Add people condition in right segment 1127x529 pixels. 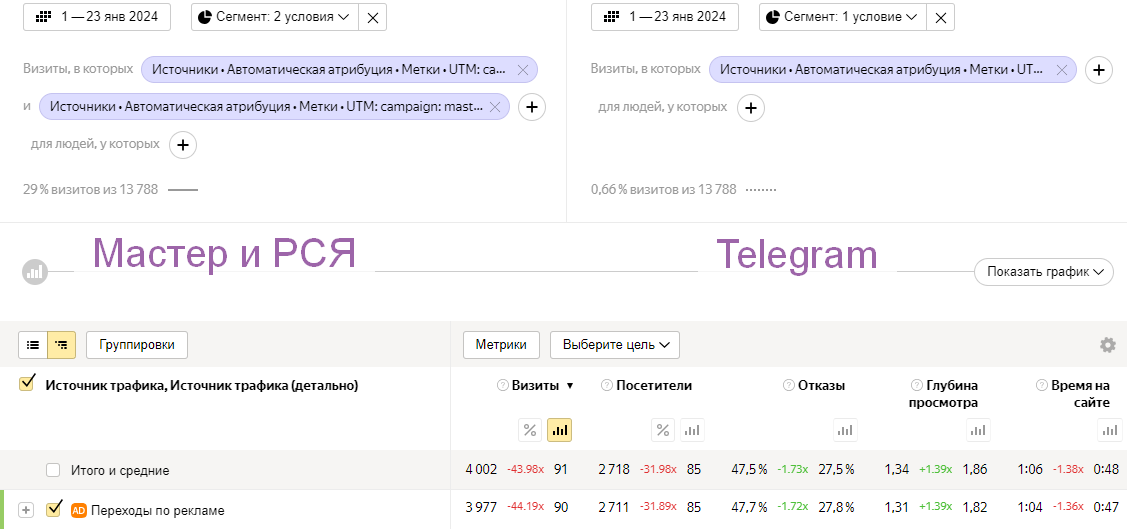(x=750, y=108)
